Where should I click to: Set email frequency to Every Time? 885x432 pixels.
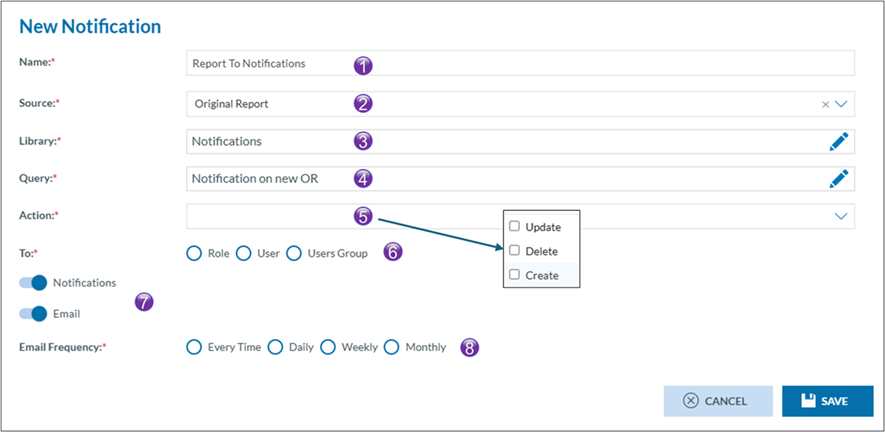tap(195, 347)
